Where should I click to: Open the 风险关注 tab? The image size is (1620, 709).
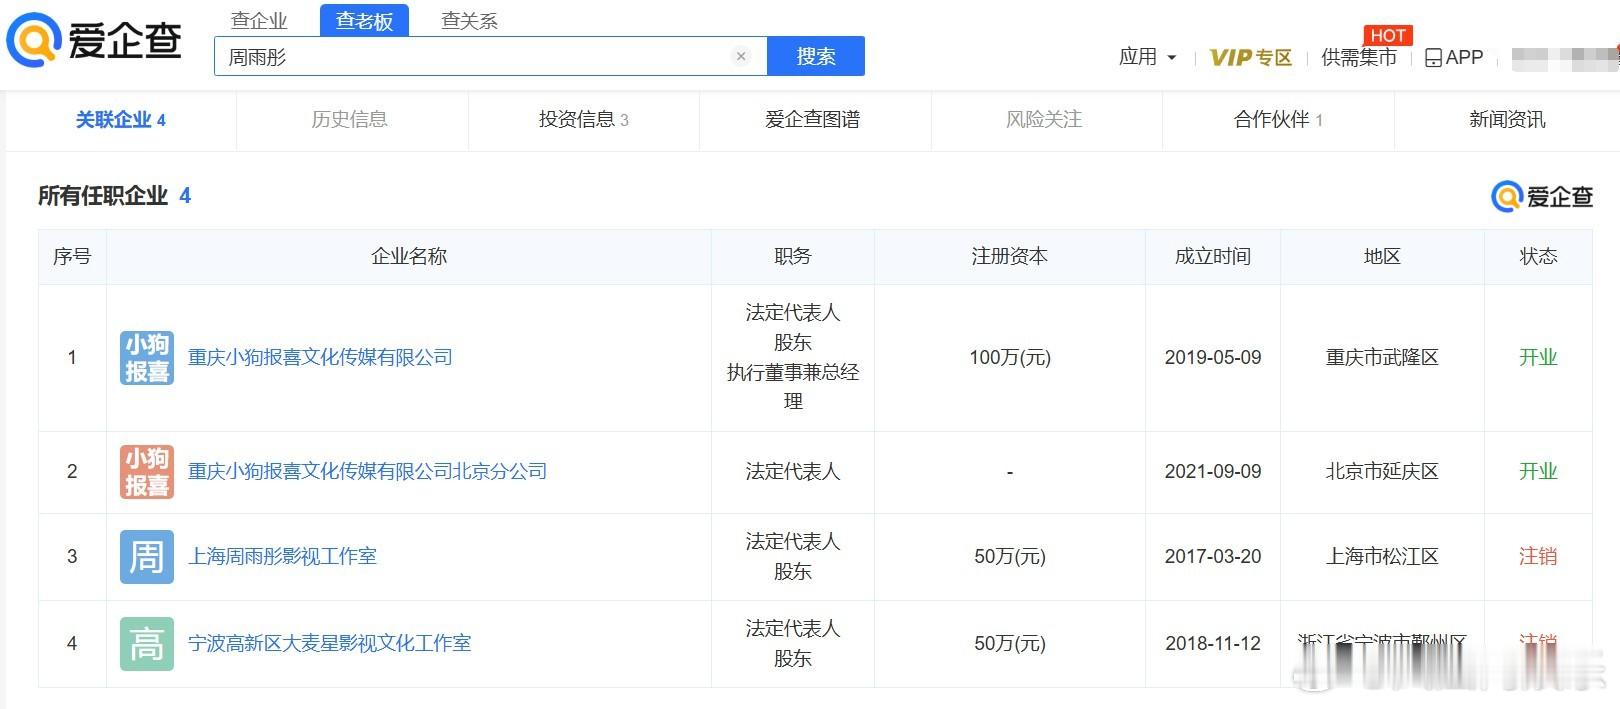[x=1044, y=120]
